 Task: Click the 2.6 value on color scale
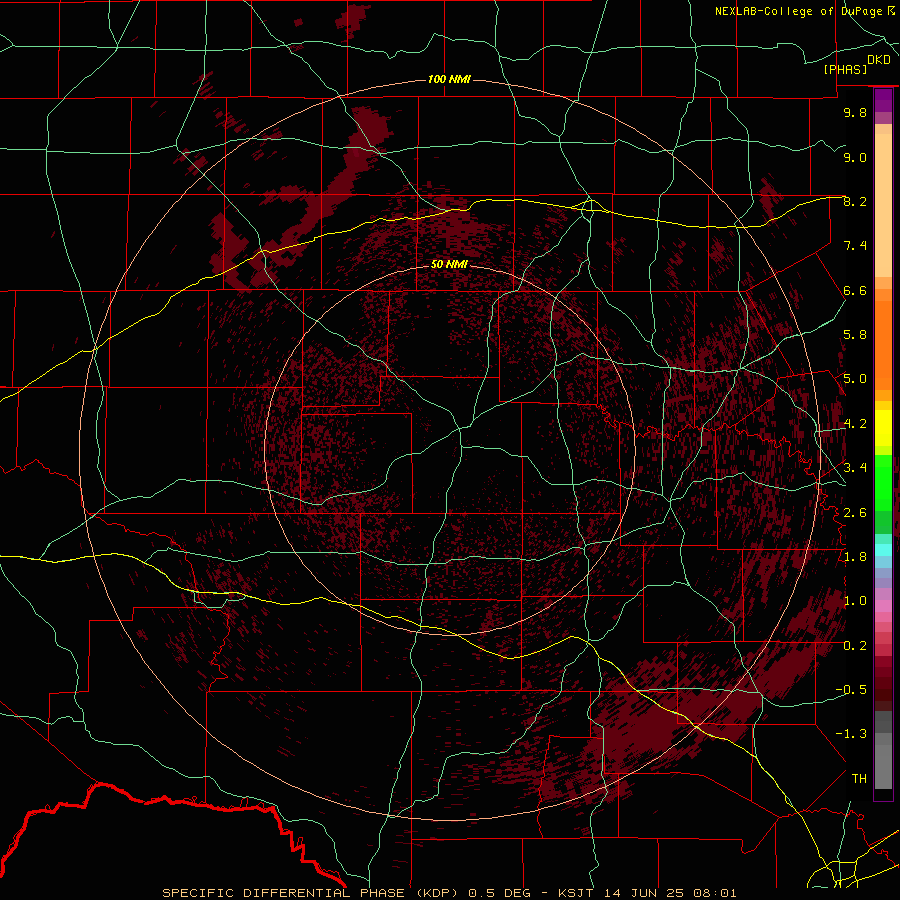[x=855, y=512]
